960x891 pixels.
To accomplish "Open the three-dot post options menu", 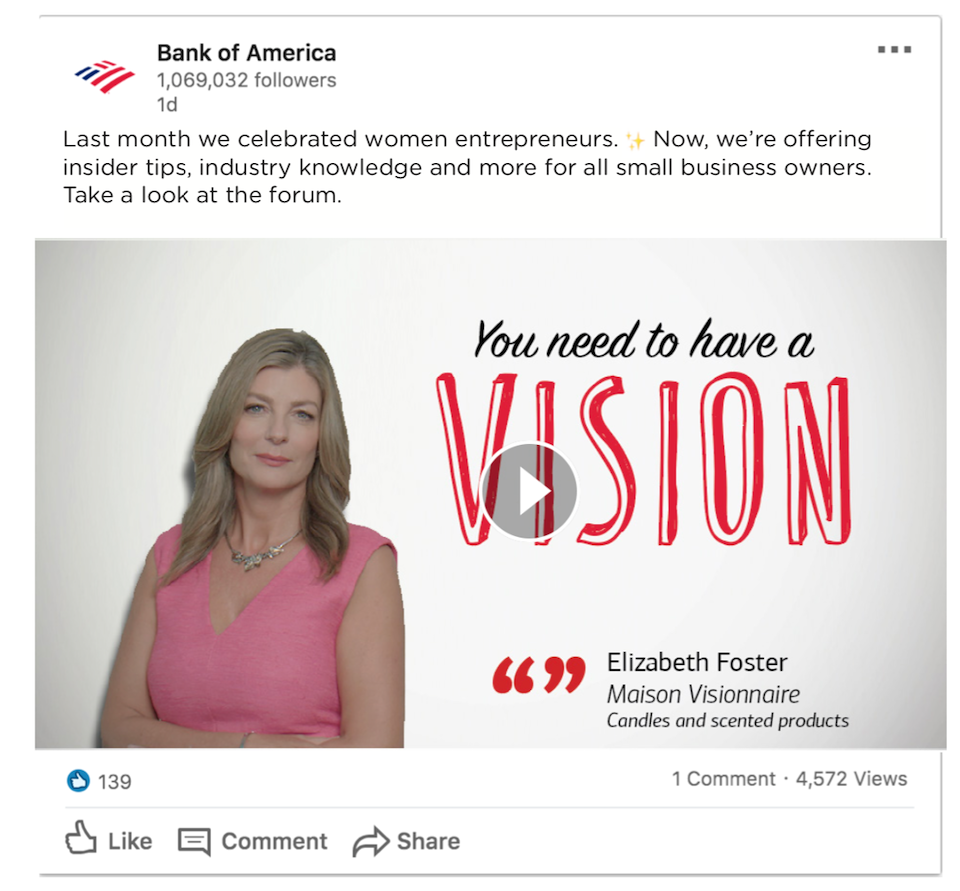I will pos(894,50).
